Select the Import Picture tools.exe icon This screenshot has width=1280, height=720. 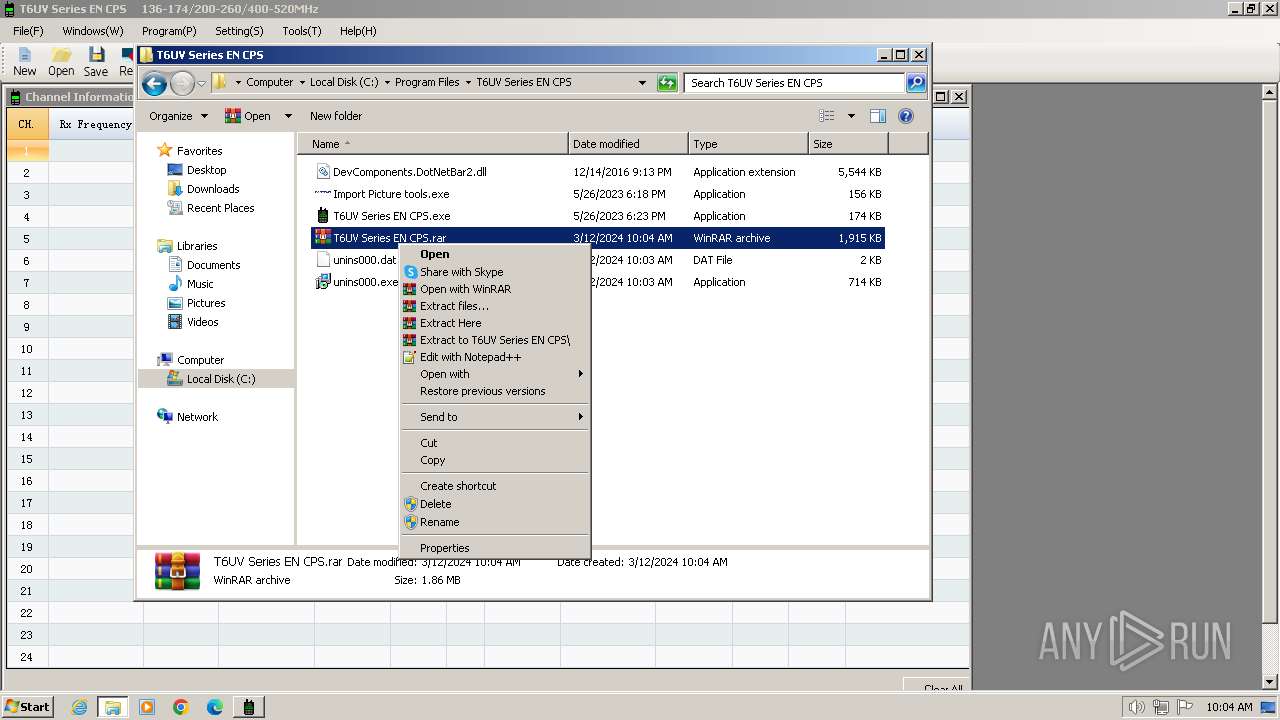pyautogui.click(x=323, y=194)
